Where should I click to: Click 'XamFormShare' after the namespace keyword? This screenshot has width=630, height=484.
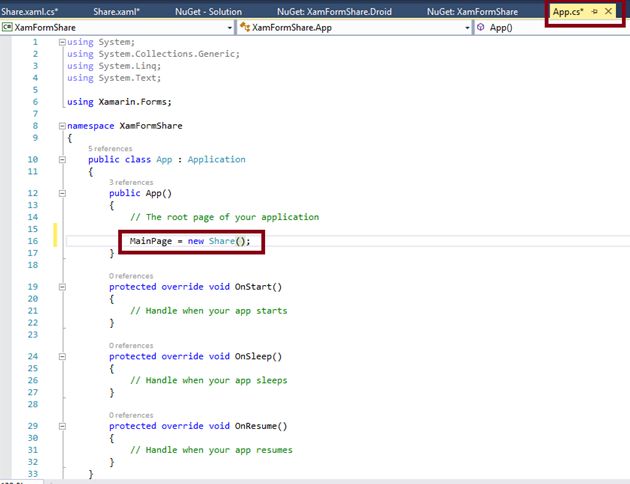pyautogui.click(x=151, y=126)
